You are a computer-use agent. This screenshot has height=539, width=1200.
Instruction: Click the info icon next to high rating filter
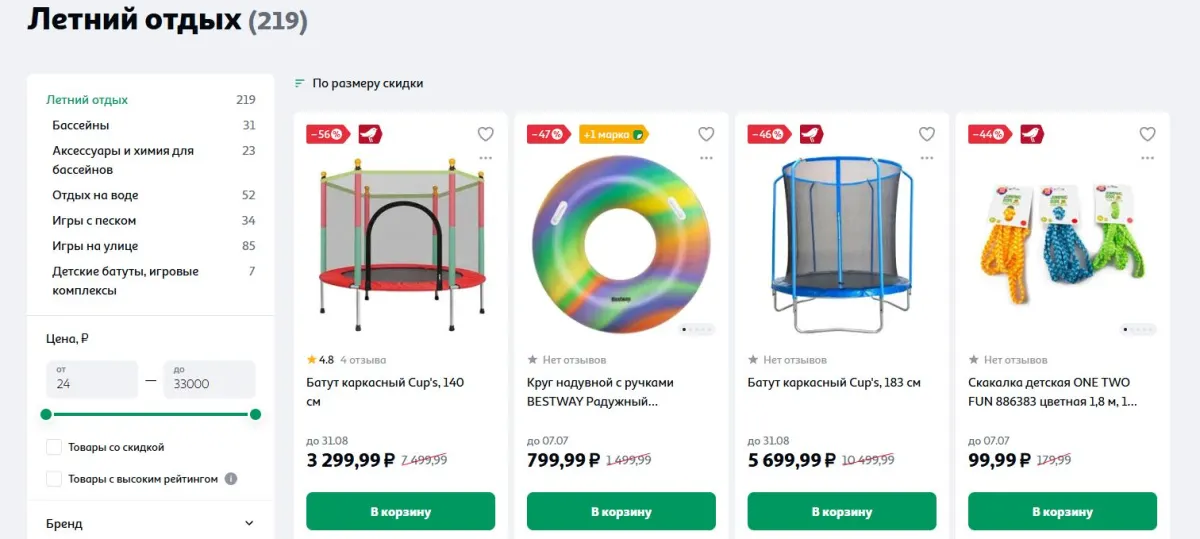coord(231,479)
